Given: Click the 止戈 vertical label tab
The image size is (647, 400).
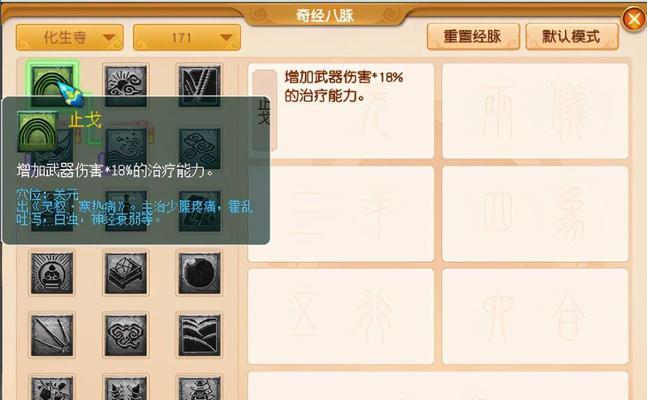Looking at the screenshot, I should (264, 111).
